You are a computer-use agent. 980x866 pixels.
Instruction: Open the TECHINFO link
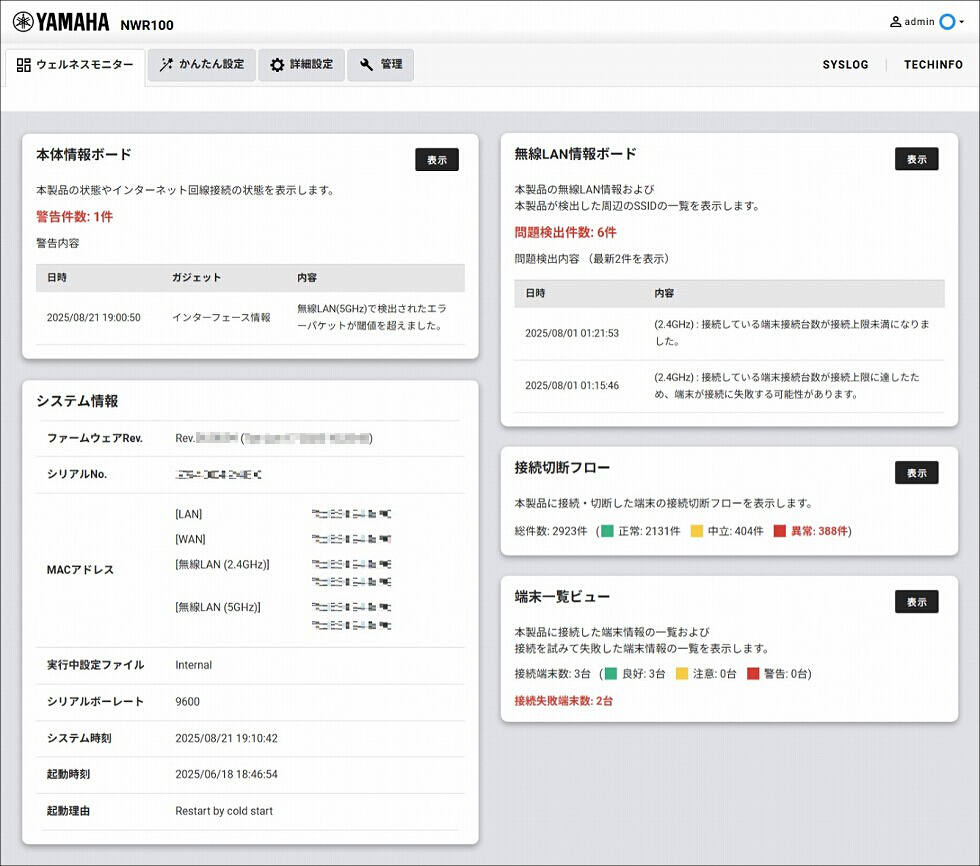933,65
